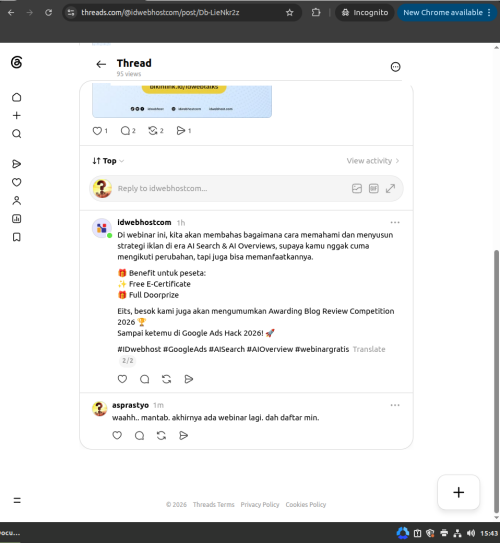Screen dimensions: 500x543
Task: Open the browser extensions puzzle icon
Action: pyautogui.click(x=316, y=12)
